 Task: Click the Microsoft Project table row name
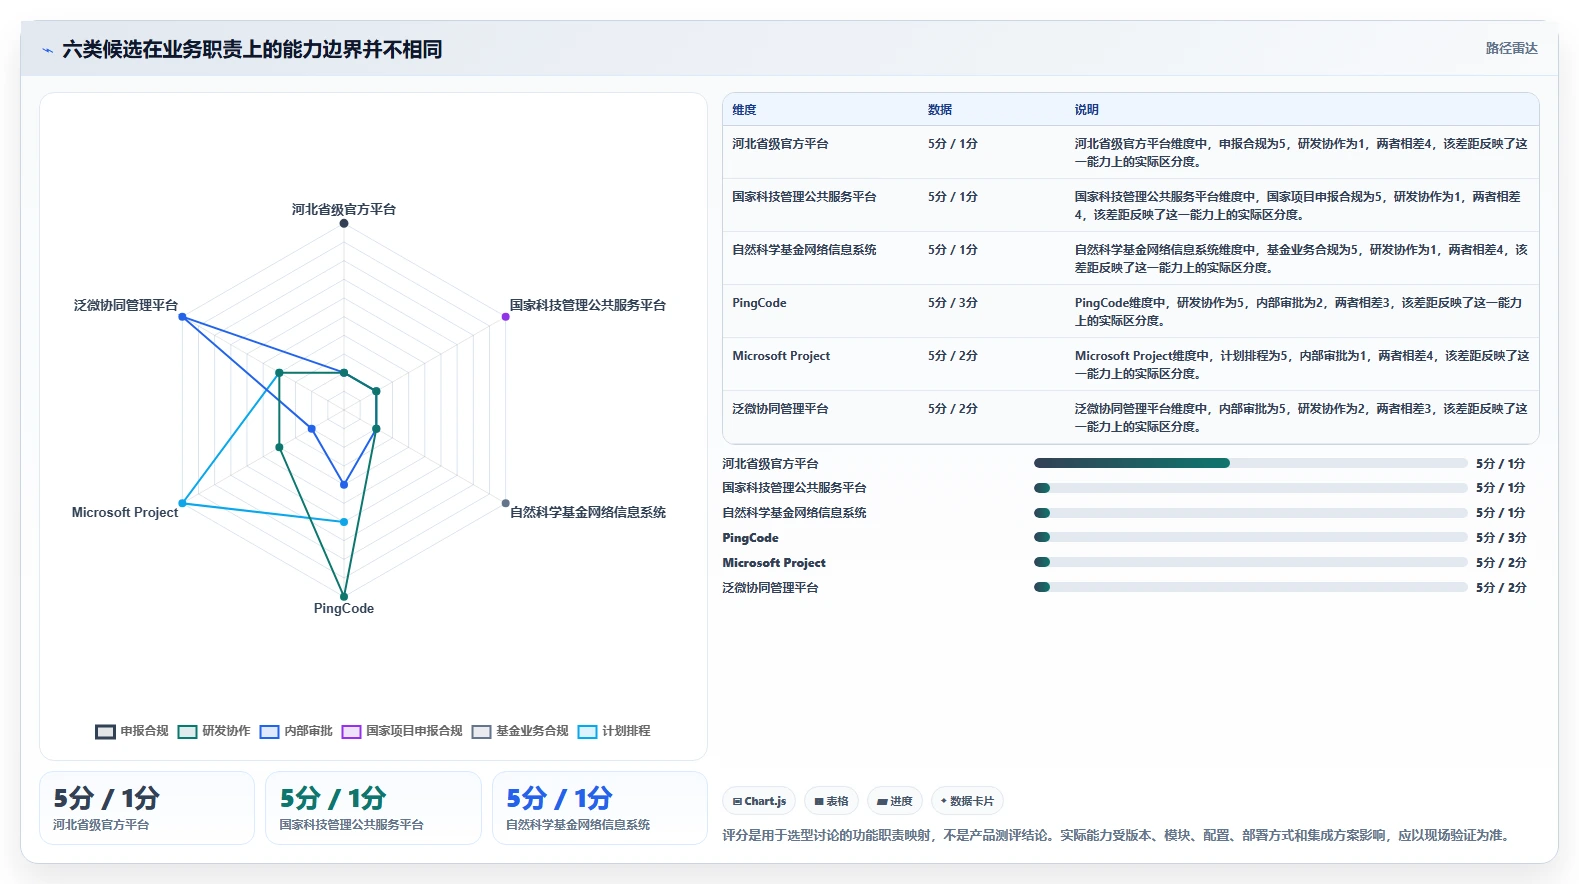pos(781,356)
